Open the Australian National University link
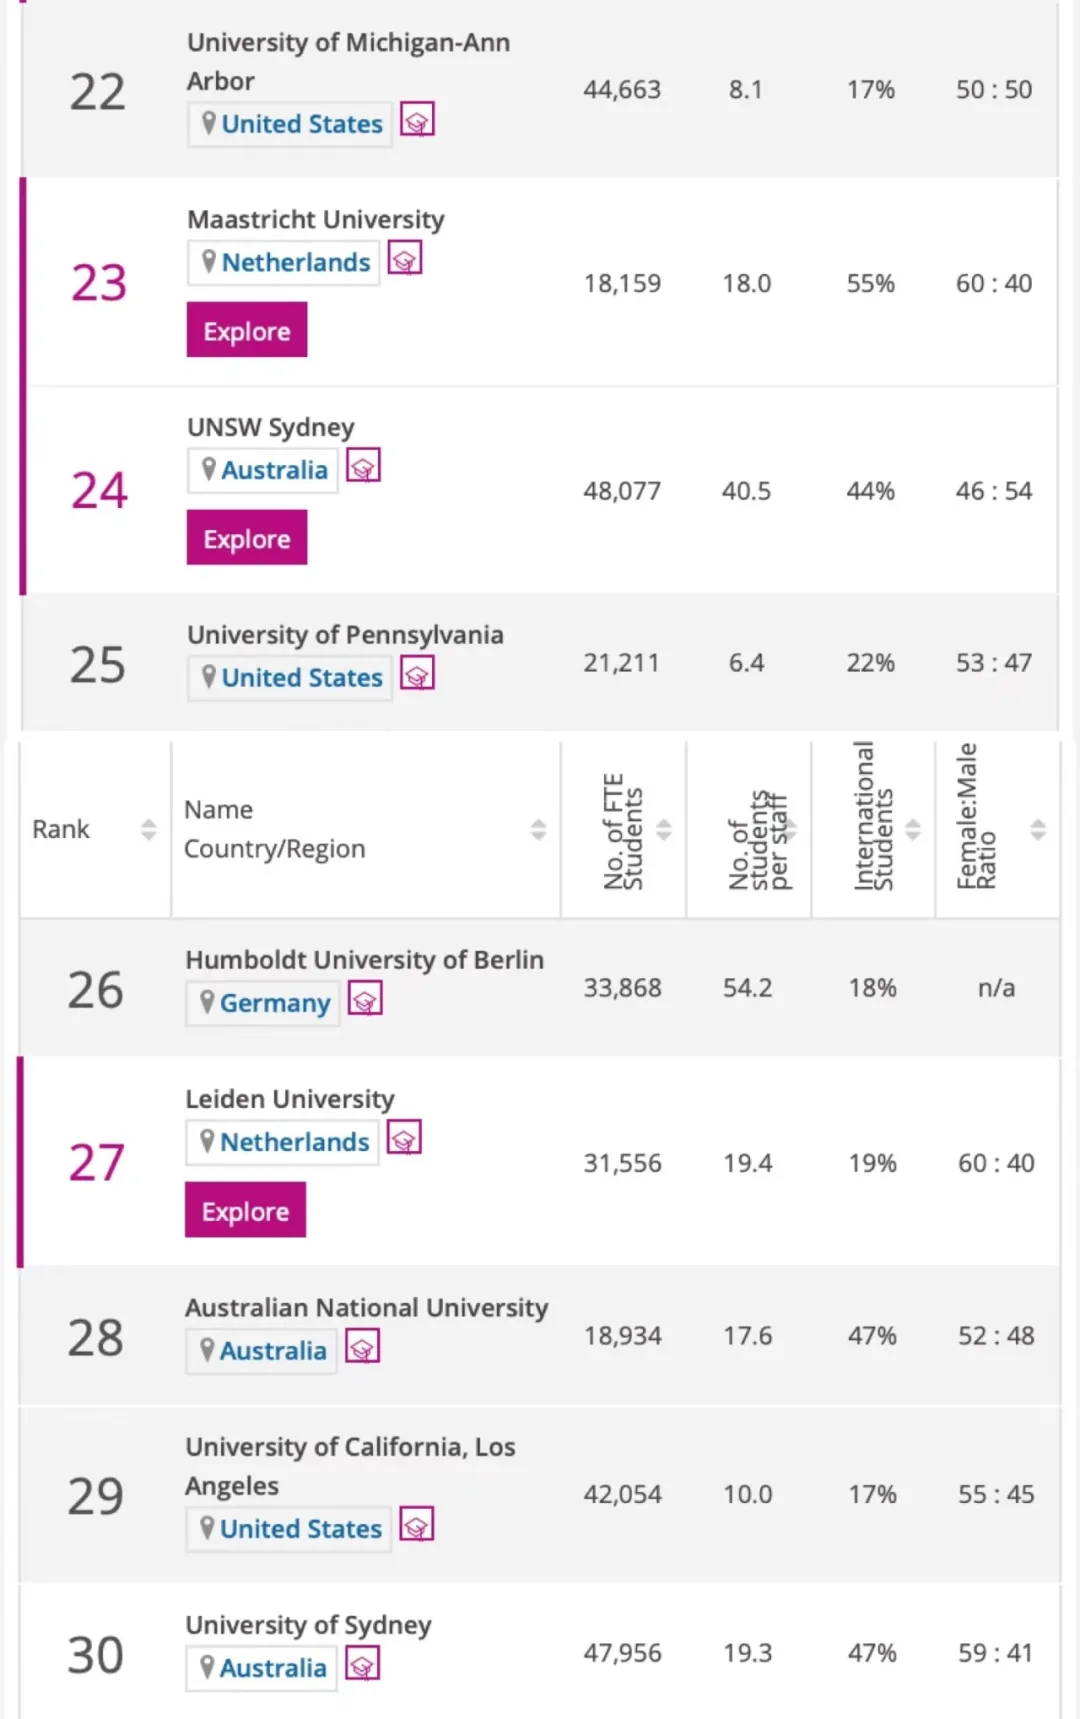The height and width of the screenshot is (1719, 1080). tap(366, 1308)
